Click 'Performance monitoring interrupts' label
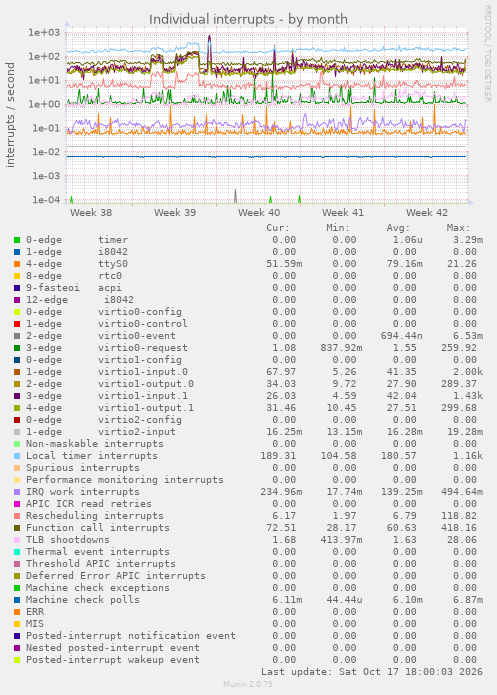The image size is (497, 695). point(125,480)
